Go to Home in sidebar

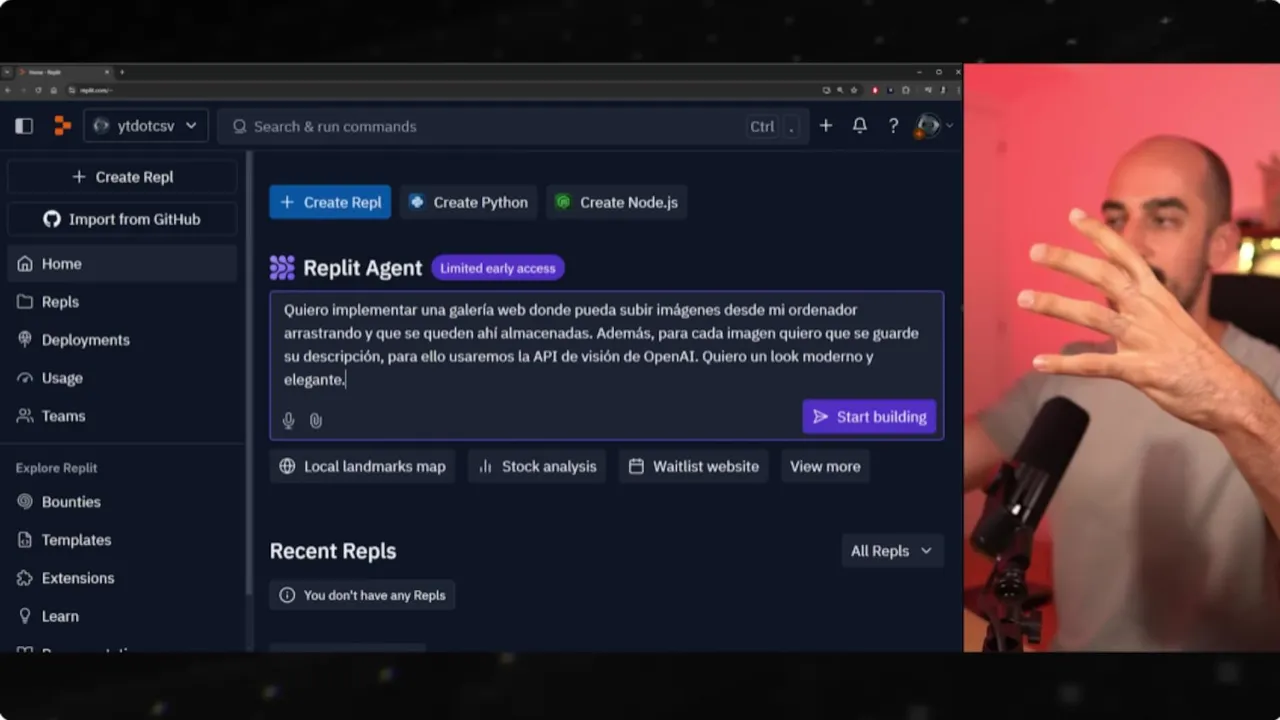coord(122,264)
